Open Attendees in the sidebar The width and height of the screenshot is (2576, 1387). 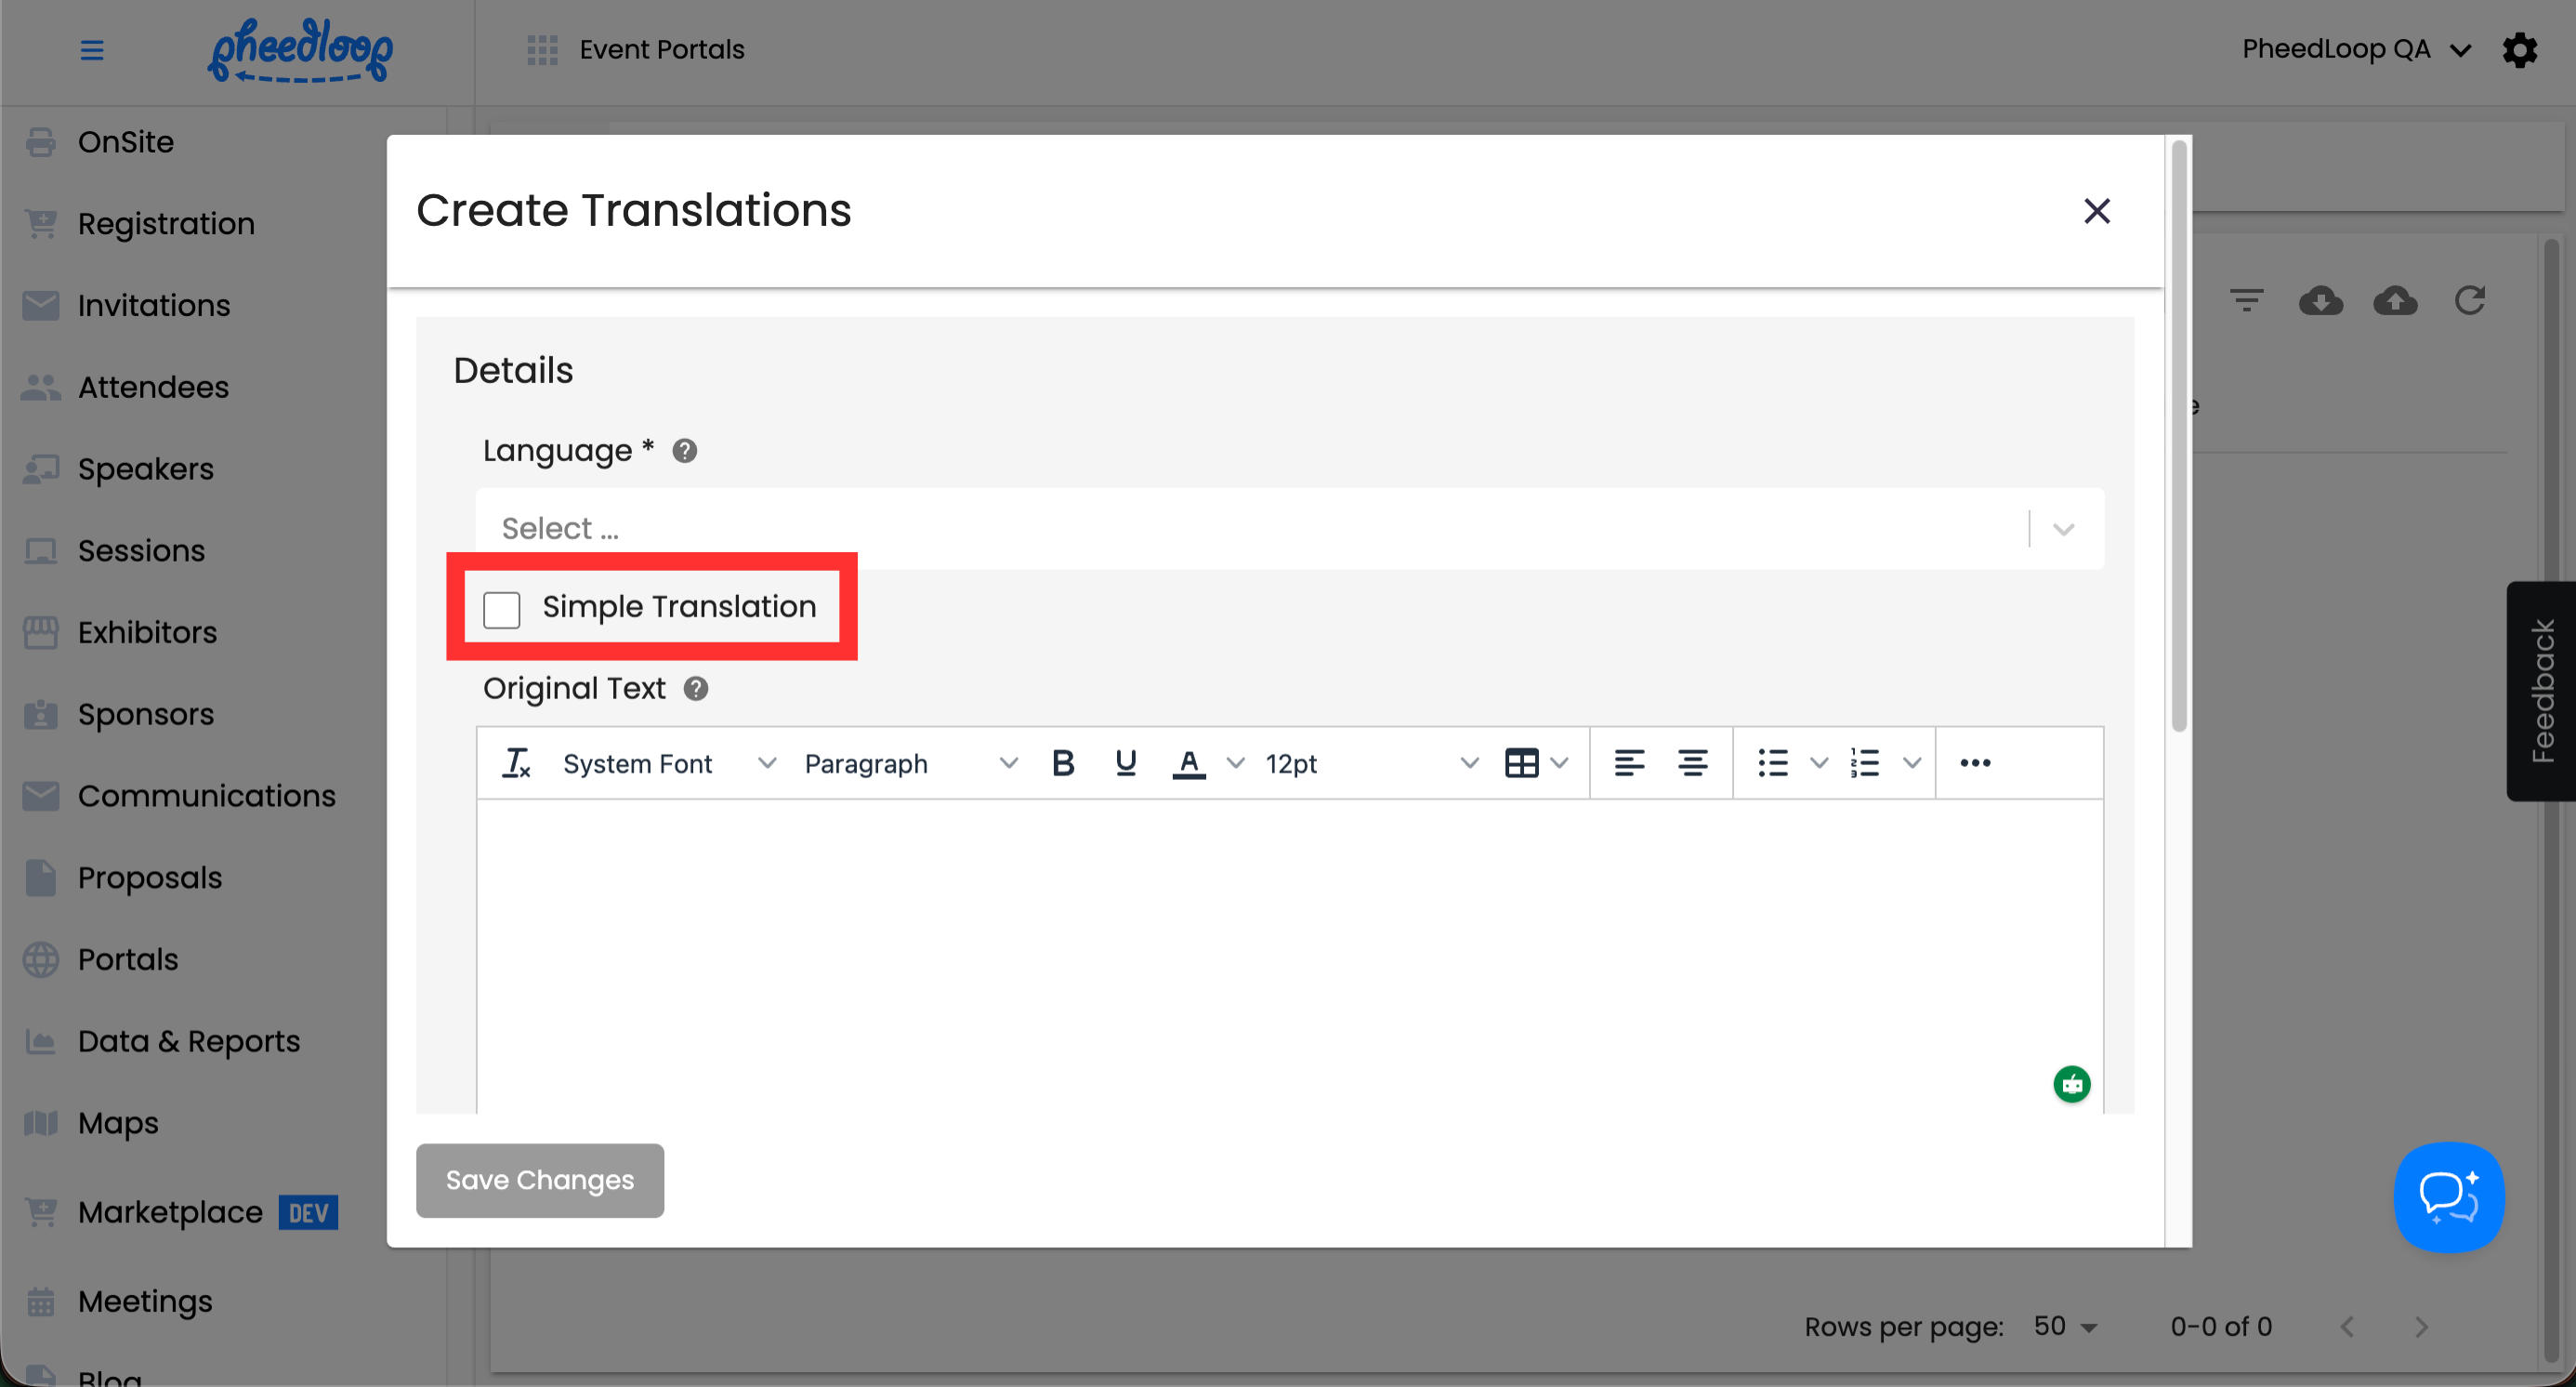[x=153, y=387]
